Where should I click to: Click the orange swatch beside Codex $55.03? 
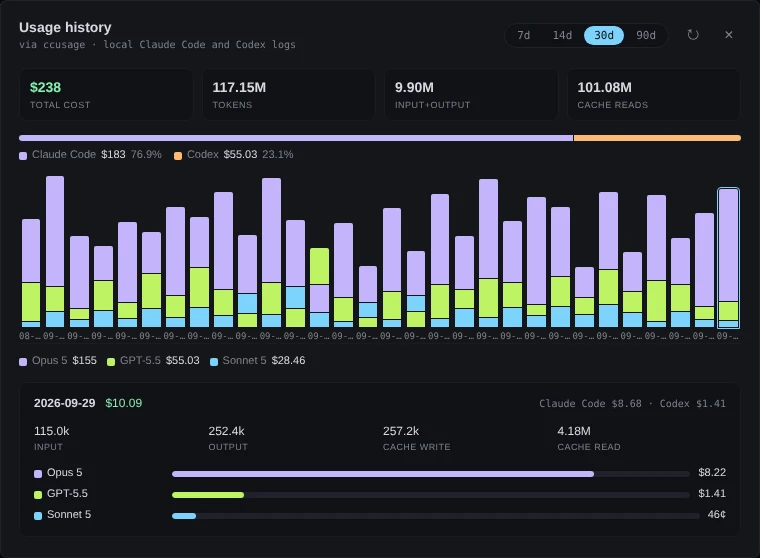click(178, 156)
